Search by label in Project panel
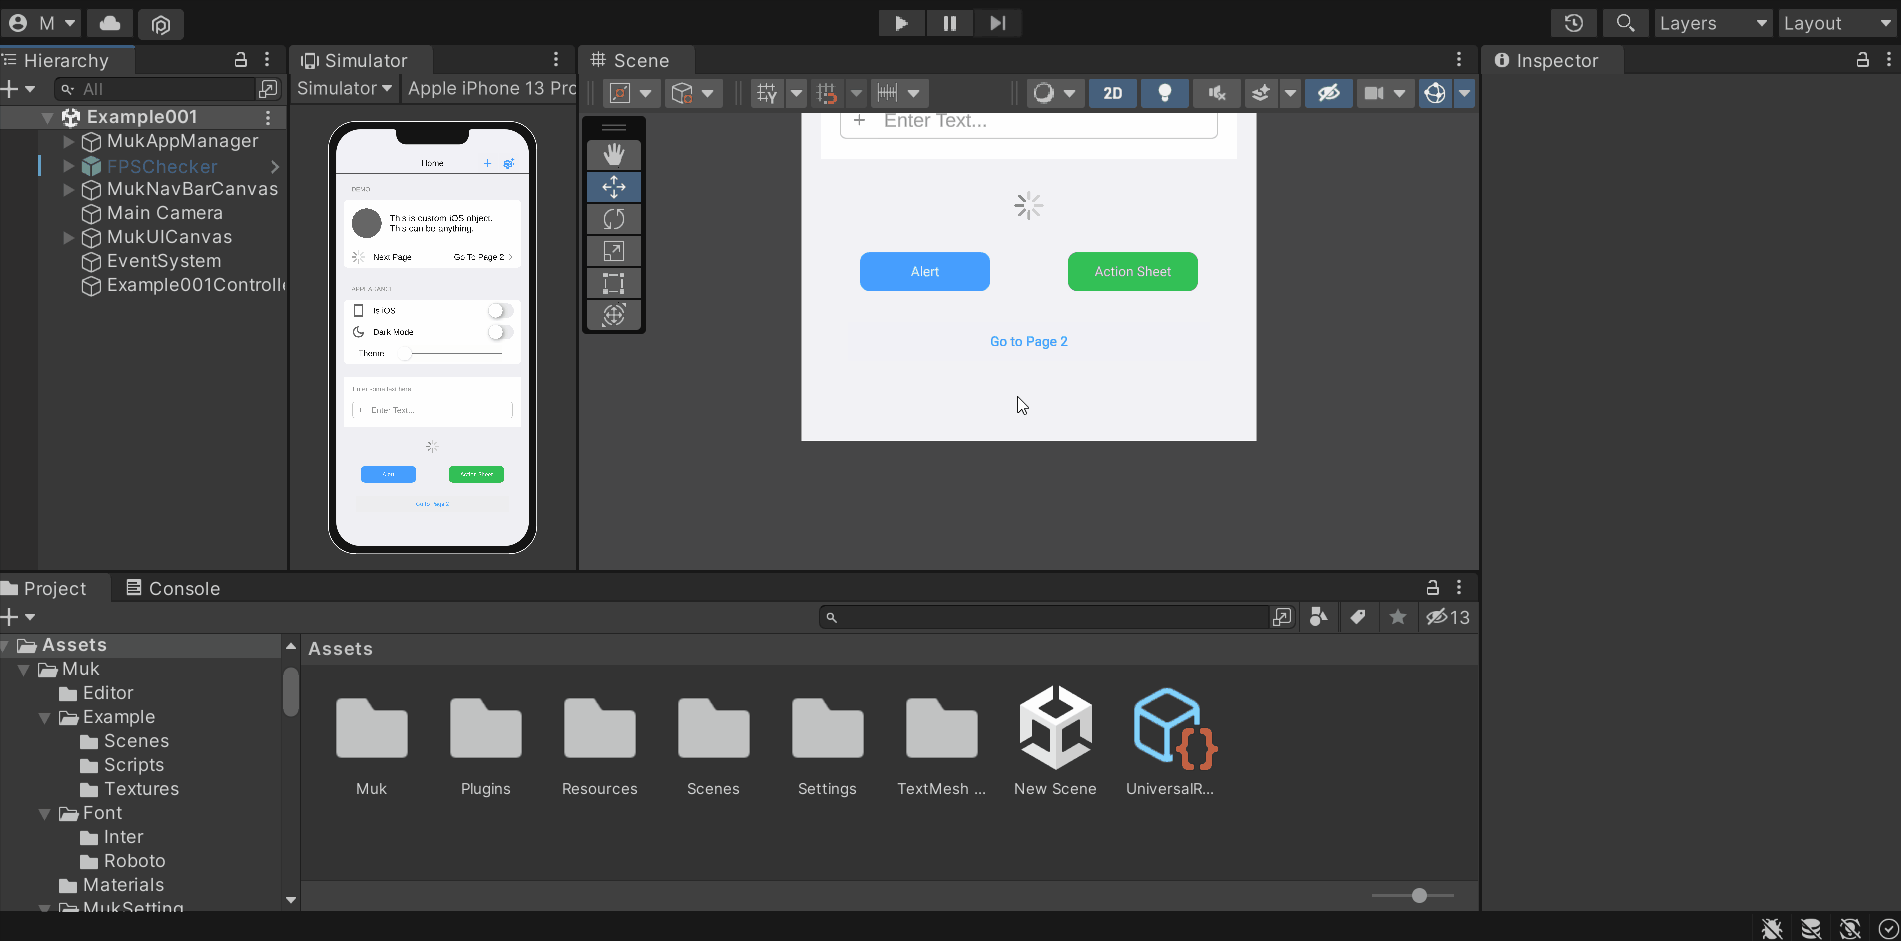 coord(1358,617)
